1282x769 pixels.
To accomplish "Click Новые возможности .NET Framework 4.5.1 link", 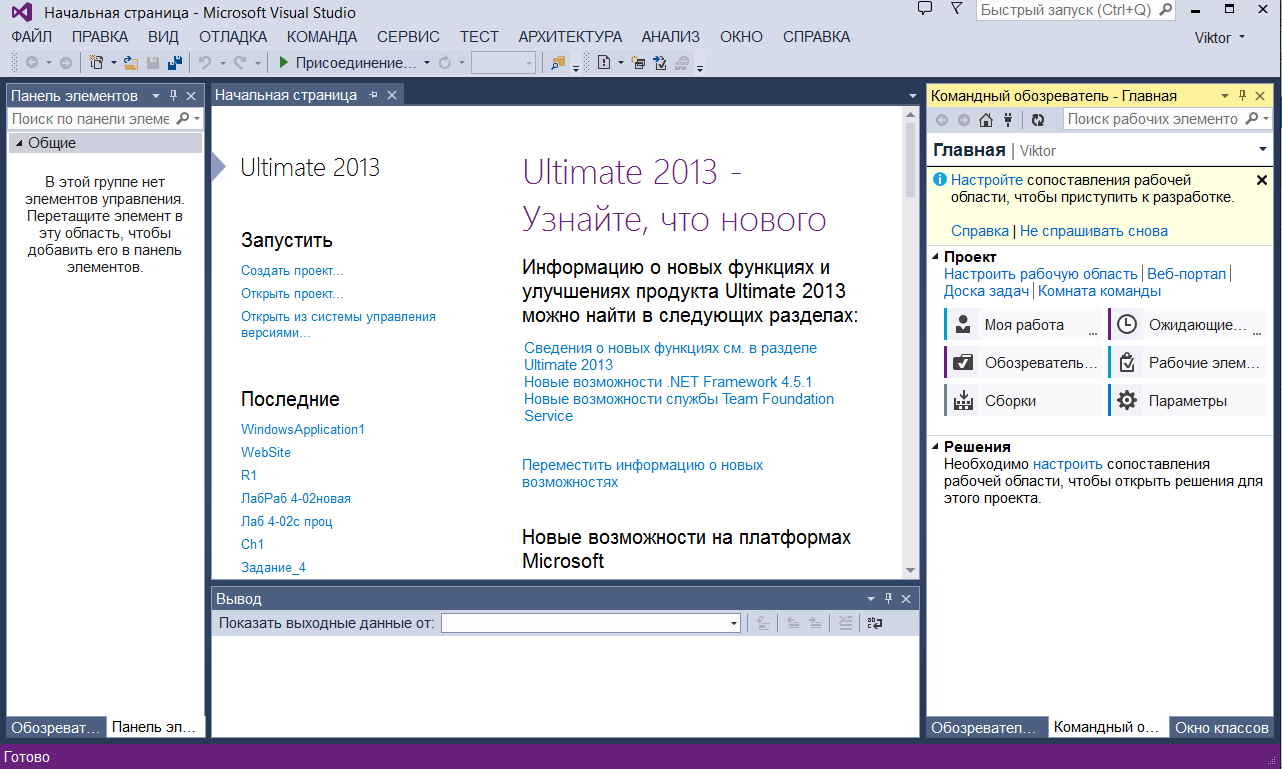I will (668, 382).
